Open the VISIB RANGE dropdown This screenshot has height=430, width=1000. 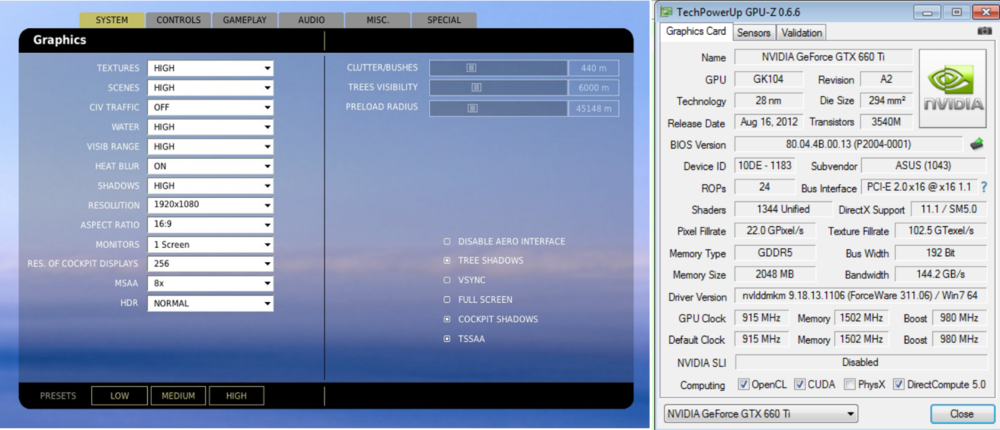[x=210, y=147]
